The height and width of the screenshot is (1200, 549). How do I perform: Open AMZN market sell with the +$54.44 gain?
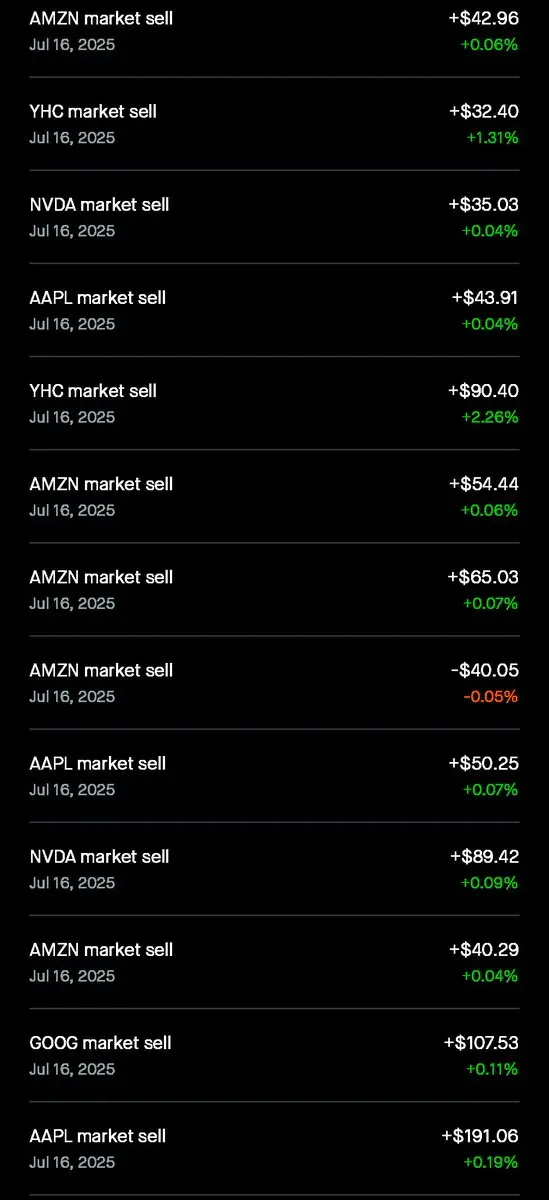tap(274, 496)
